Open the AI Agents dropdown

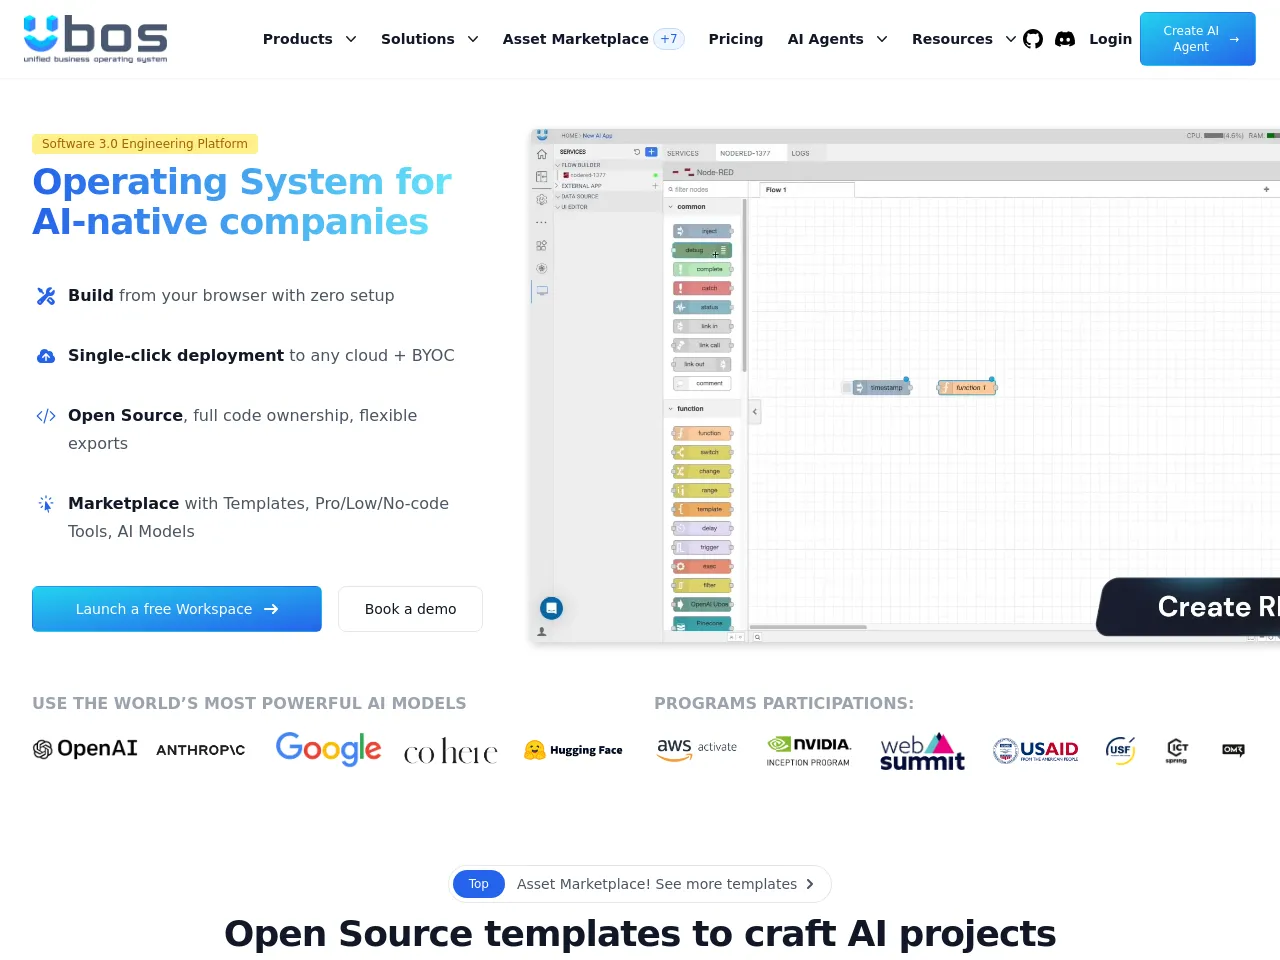tap(837, 39)
